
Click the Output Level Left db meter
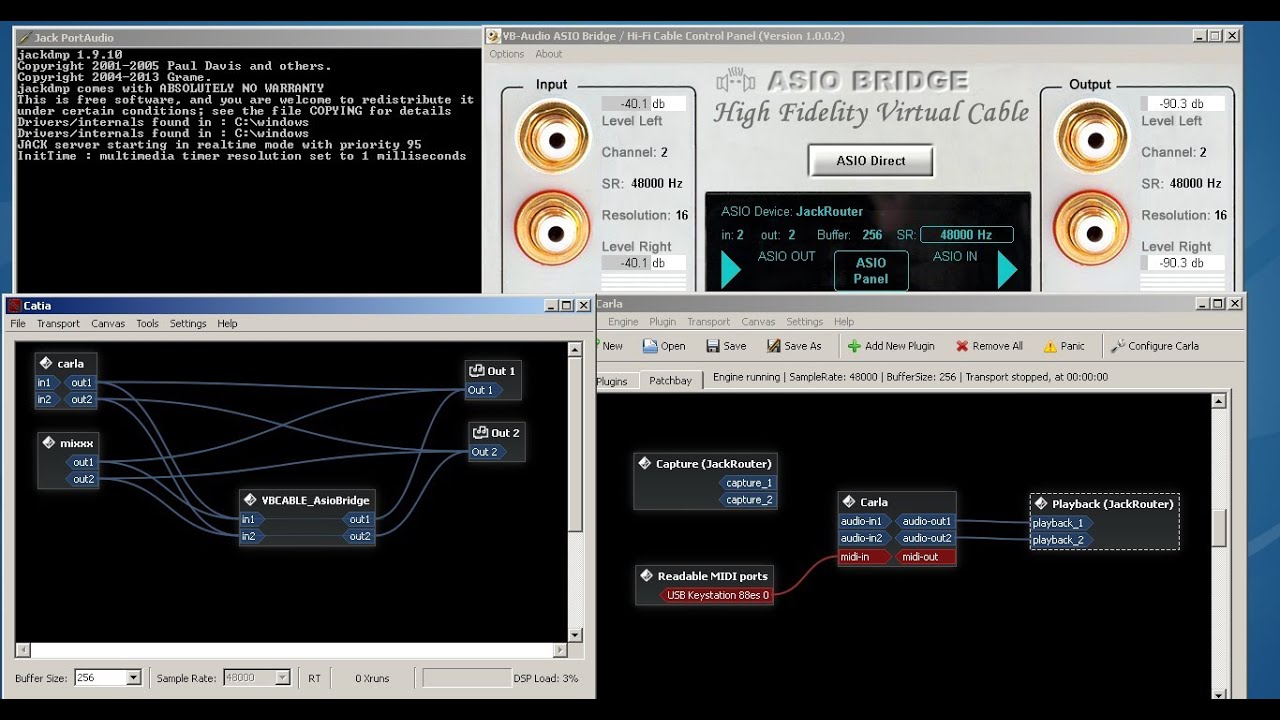coord(1184,104)
